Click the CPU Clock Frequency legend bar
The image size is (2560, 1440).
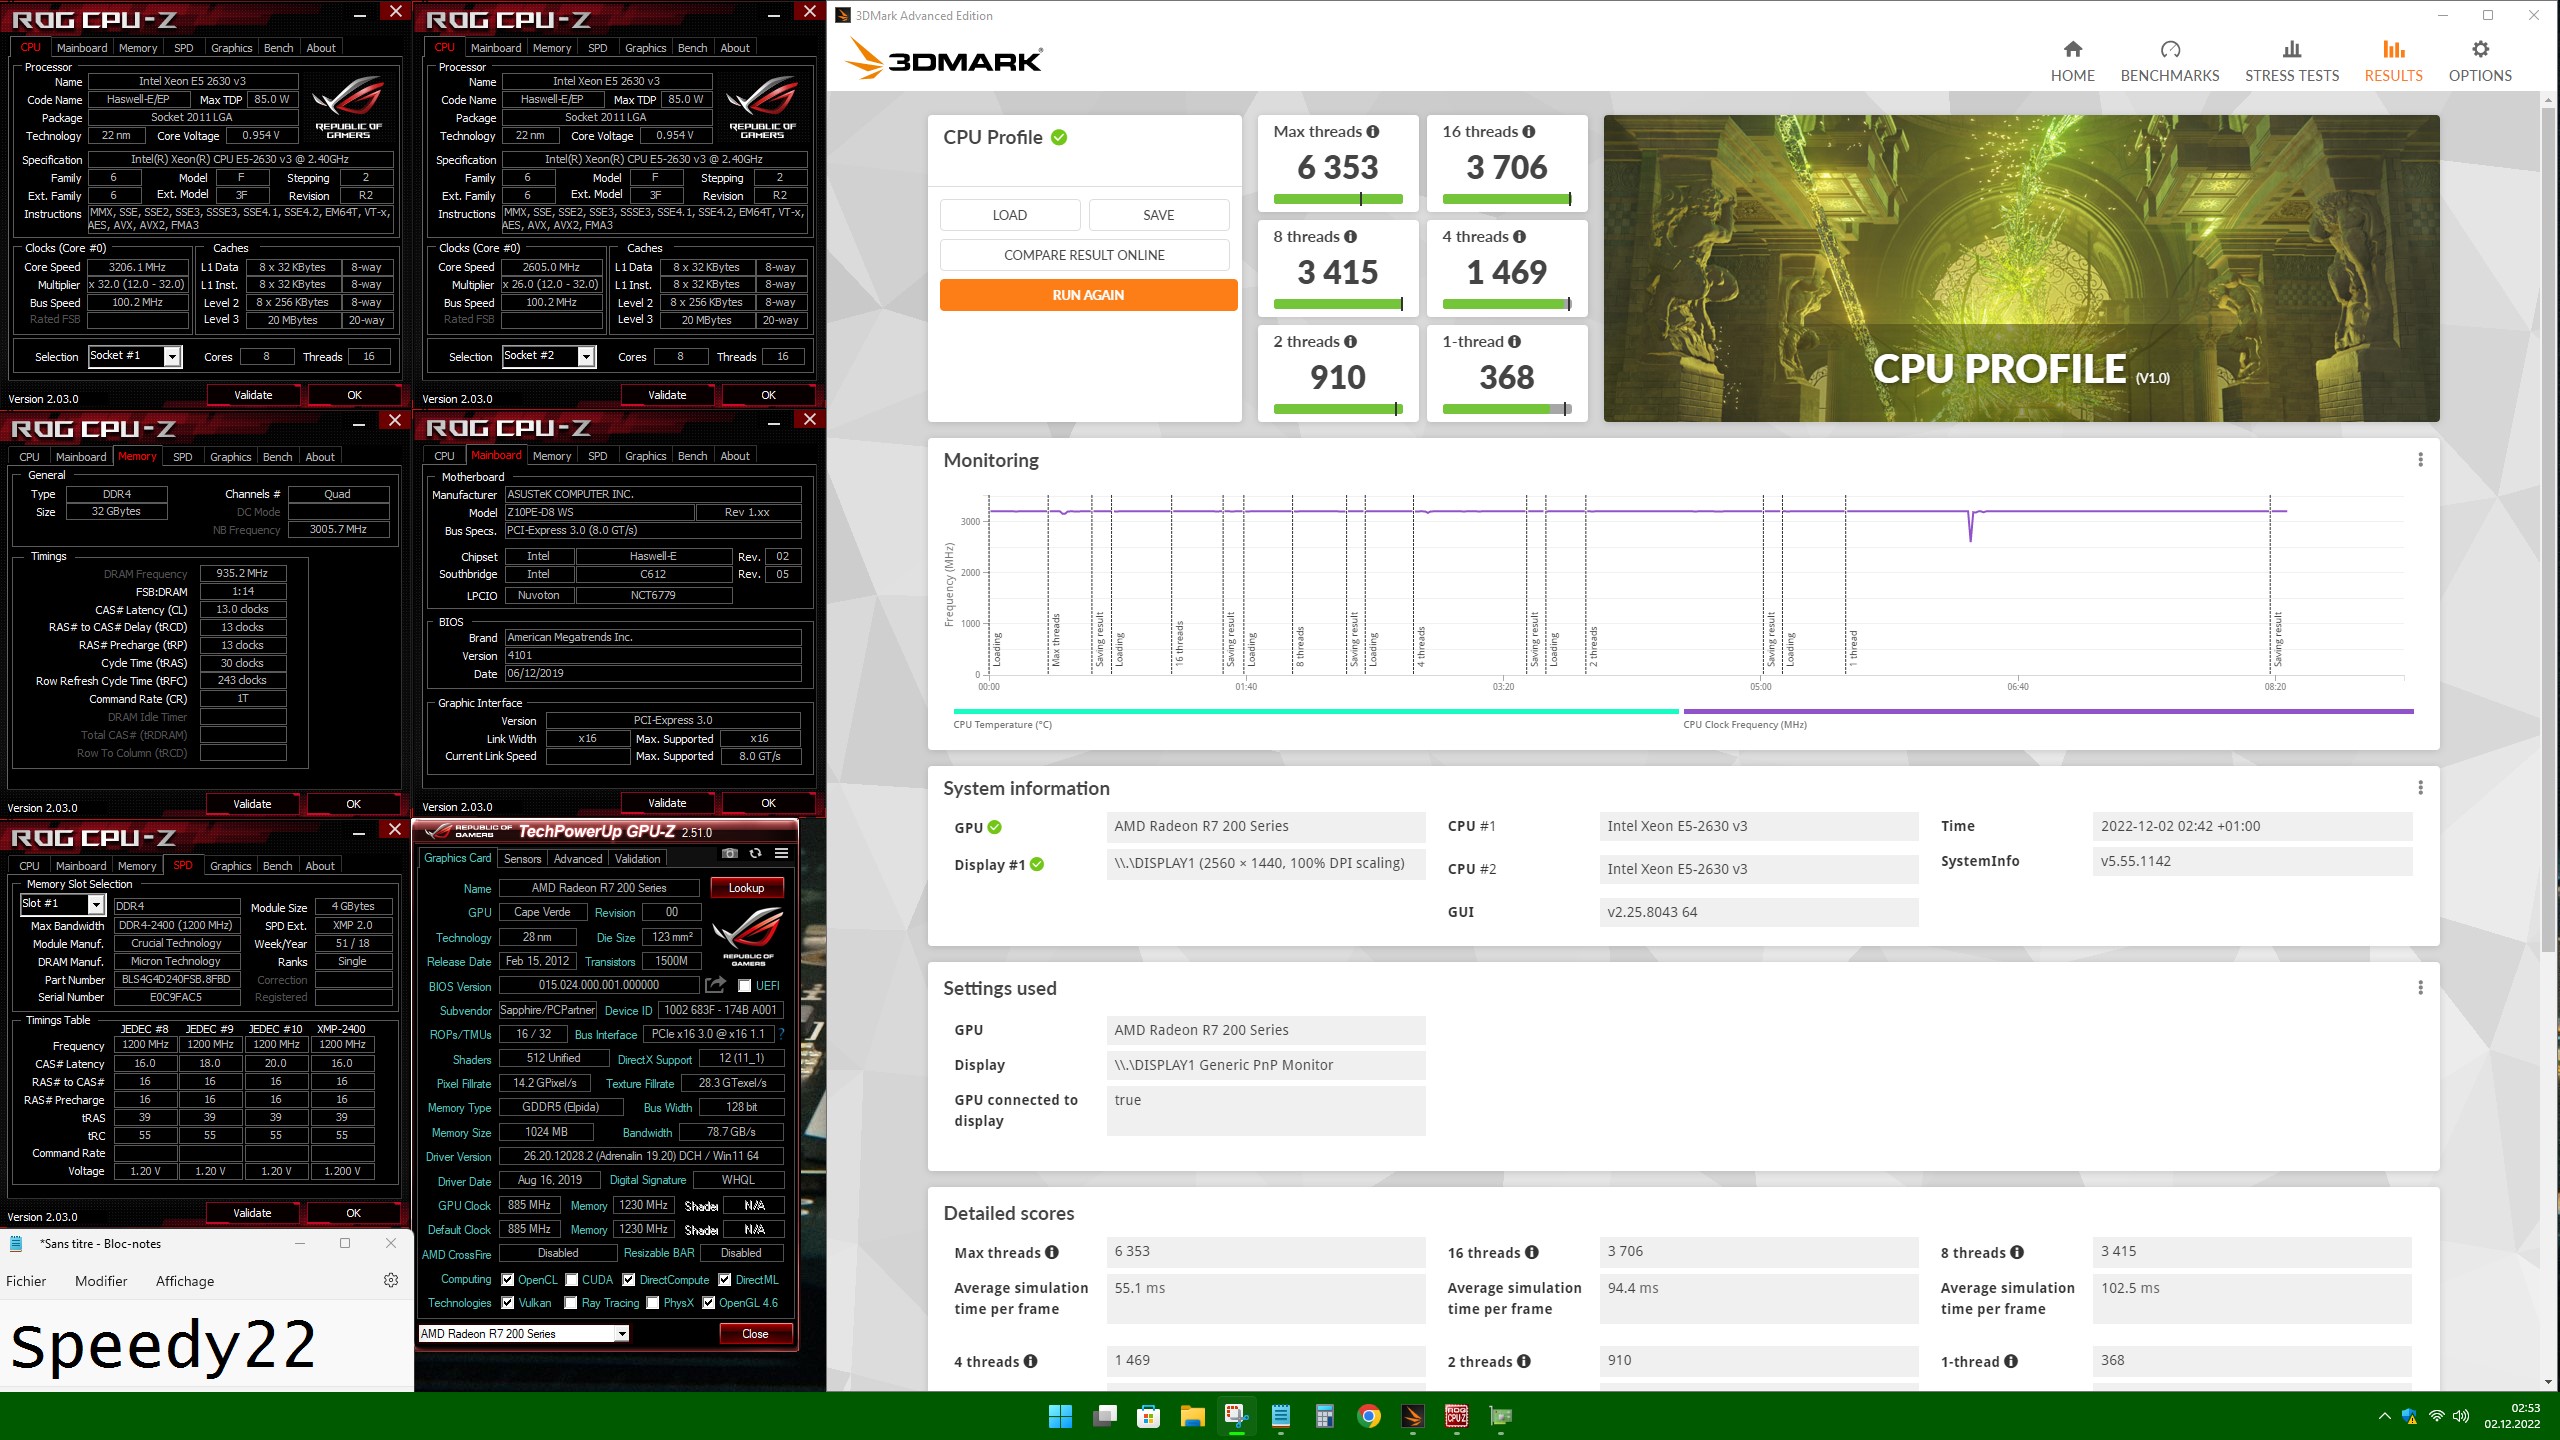[x=2048, y=711]
